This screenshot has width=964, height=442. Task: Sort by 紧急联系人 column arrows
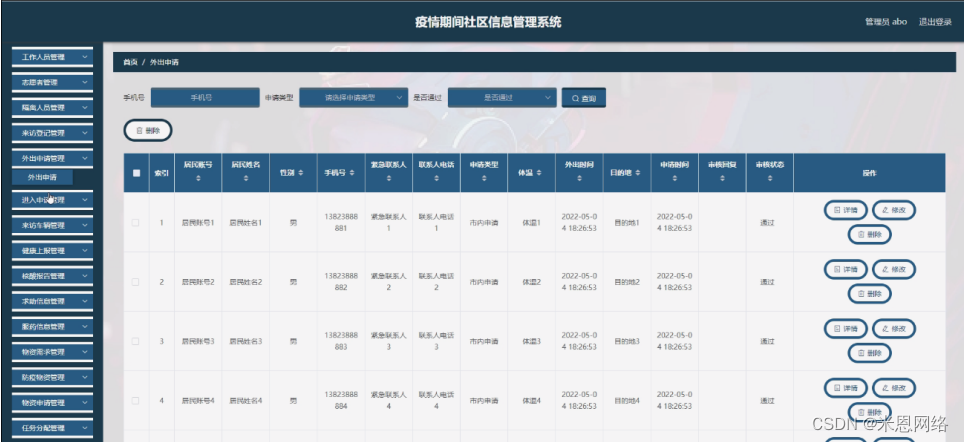(x=389, y=178)
